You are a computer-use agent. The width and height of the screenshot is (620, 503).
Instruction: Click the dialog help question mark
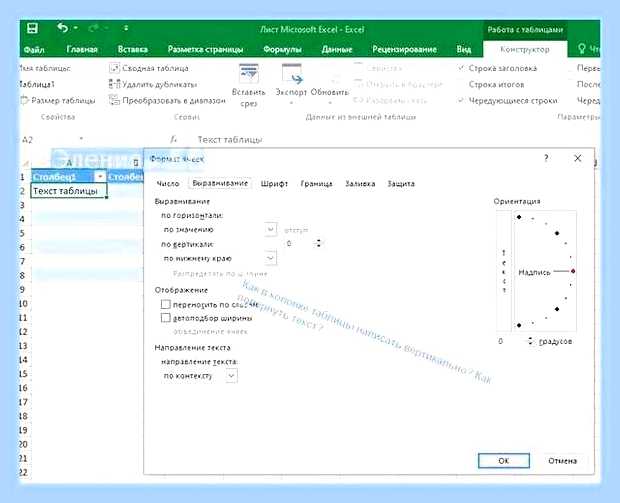pos(546,159)
